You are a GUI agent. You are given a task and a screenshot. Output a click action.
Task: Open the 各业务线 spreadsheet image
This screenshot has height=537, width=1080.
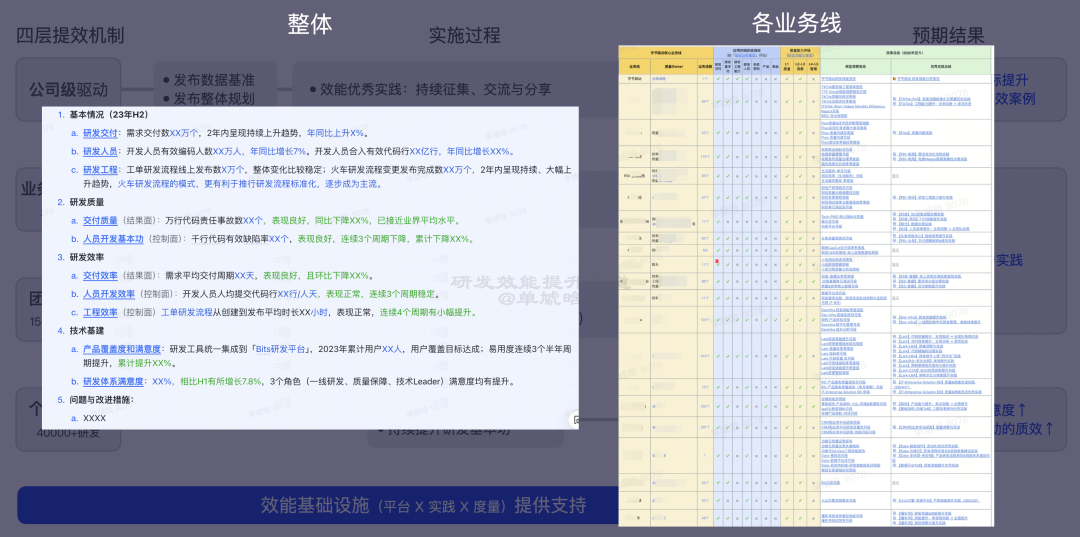click(806, 285)
